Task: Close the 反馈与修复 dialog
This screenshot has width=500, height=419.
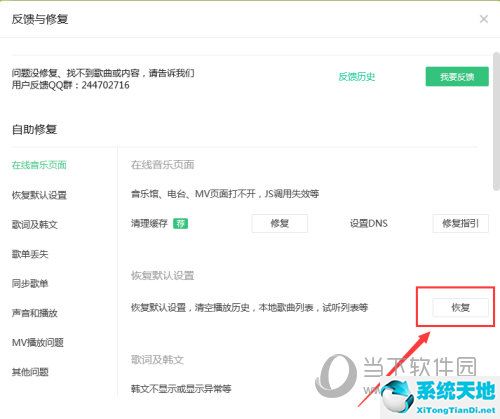Action: tap(484, 19)
